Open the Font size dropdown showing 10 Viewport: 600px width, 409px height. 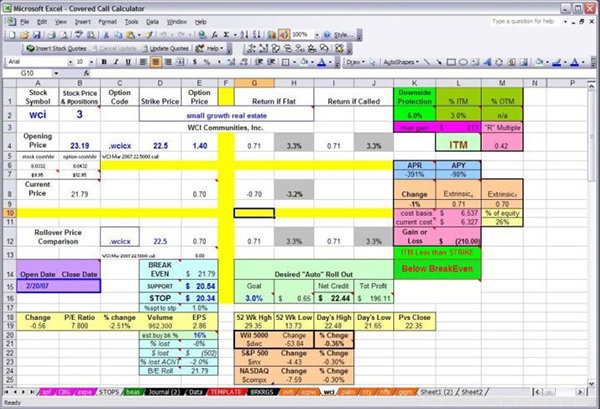point(91,62)
